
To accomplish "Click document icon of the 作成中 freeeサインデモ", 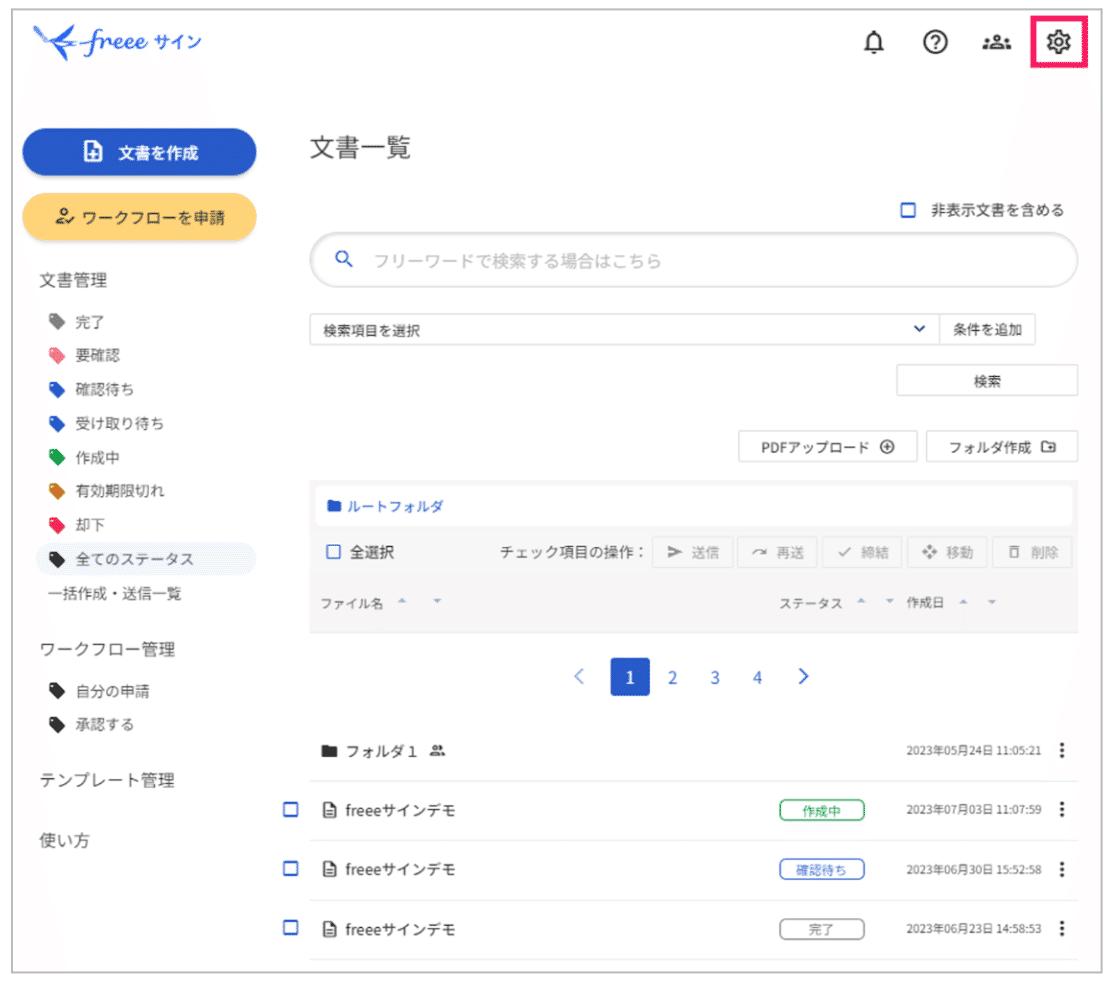I will coord(329,810).
